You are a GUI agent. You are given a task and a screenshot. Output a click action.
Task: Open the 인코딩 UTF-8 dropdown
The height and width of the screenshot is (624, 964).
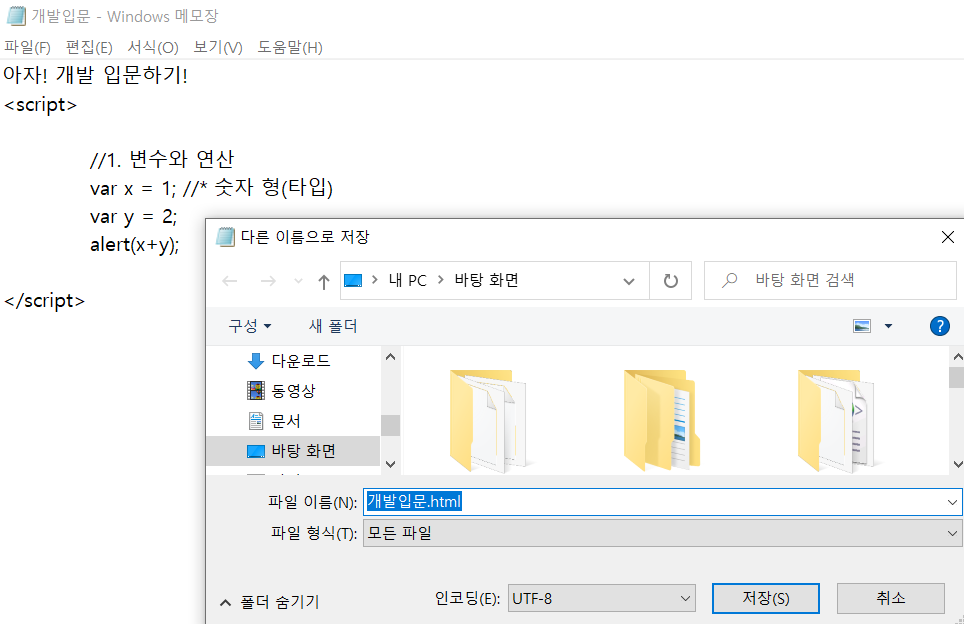(601, 598)
